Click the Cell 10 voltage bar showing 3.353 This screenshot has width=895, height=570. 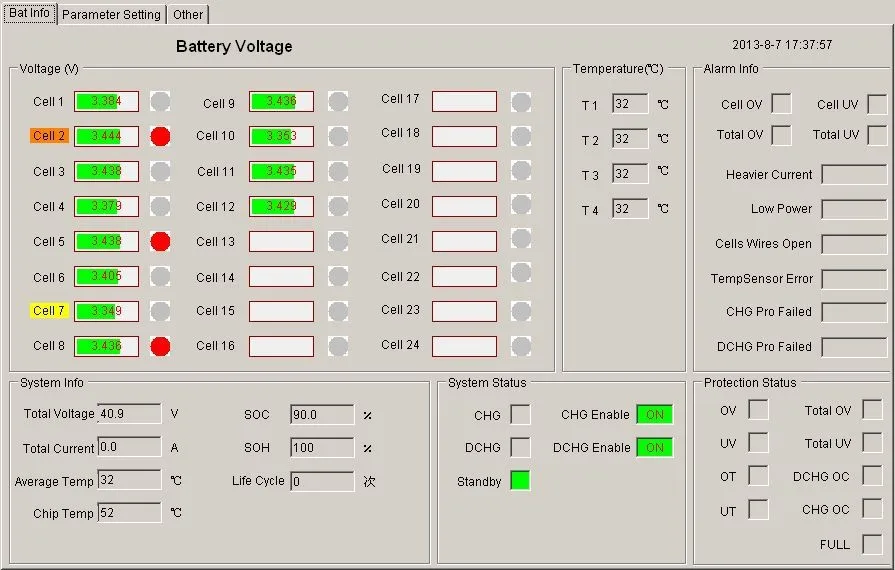[x=281, y=136]
